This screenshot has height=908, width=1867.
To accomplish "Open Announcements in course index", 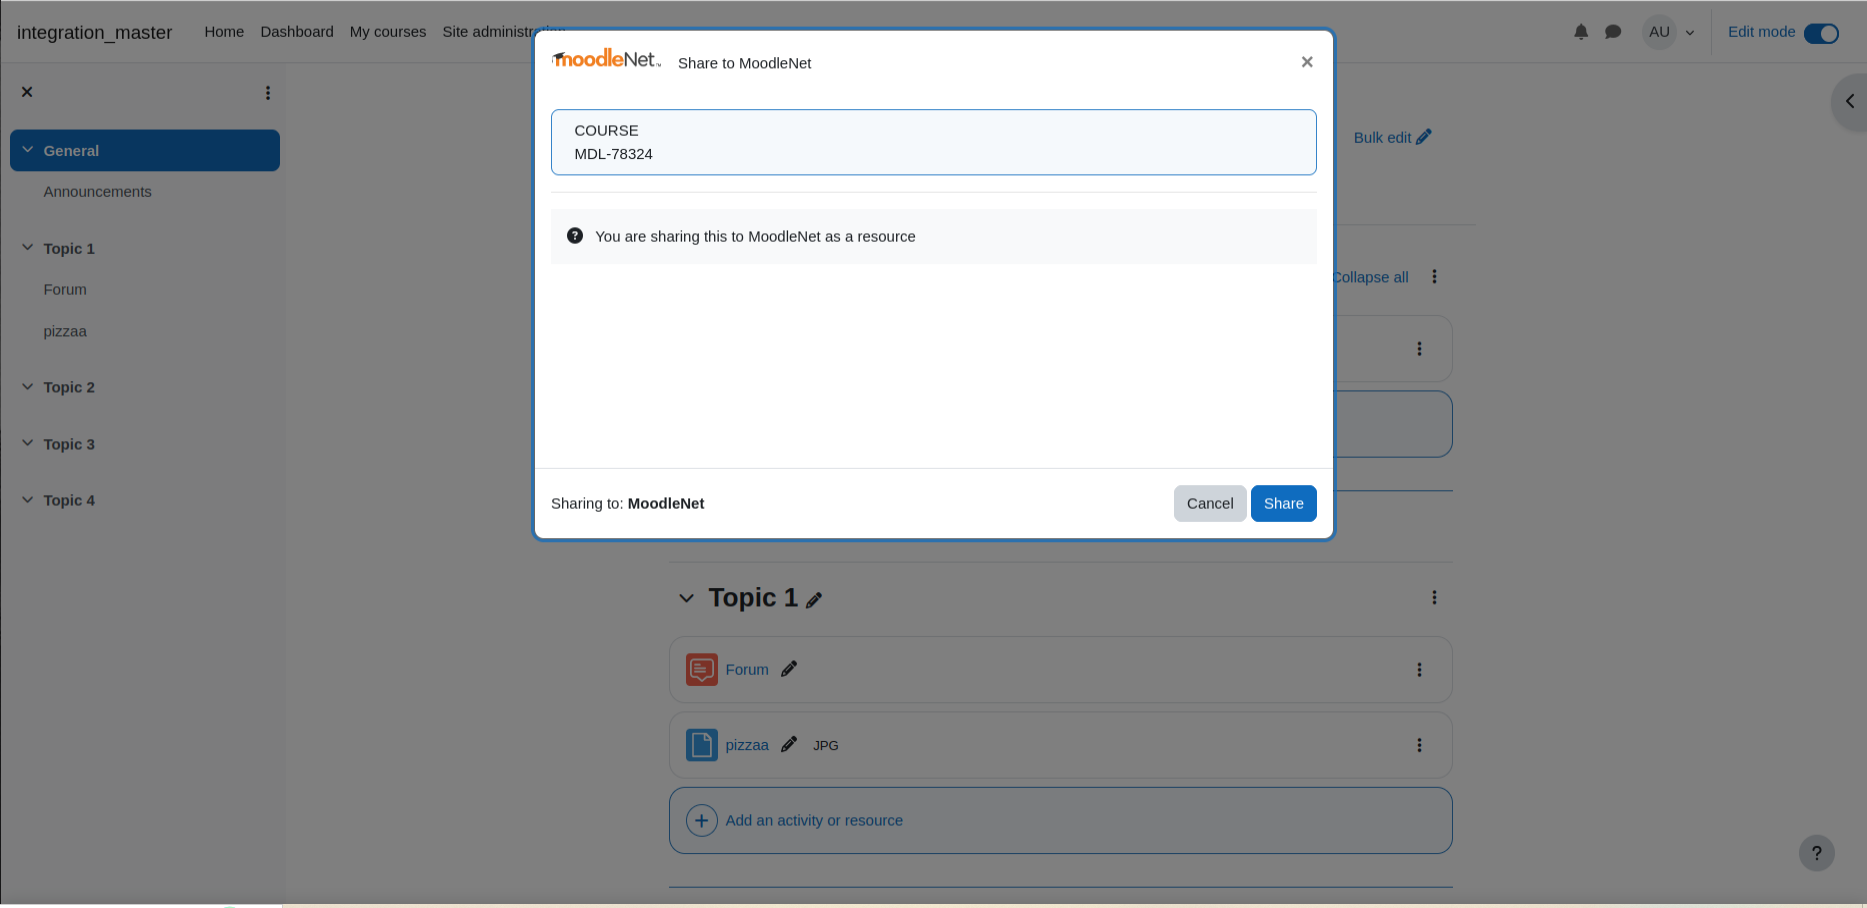I will (97, 192).
